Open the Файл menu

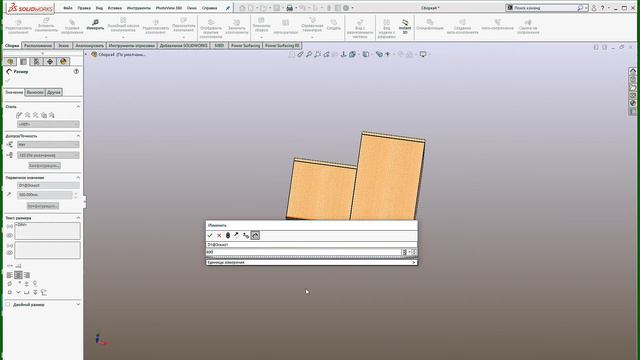click(68, 8)
